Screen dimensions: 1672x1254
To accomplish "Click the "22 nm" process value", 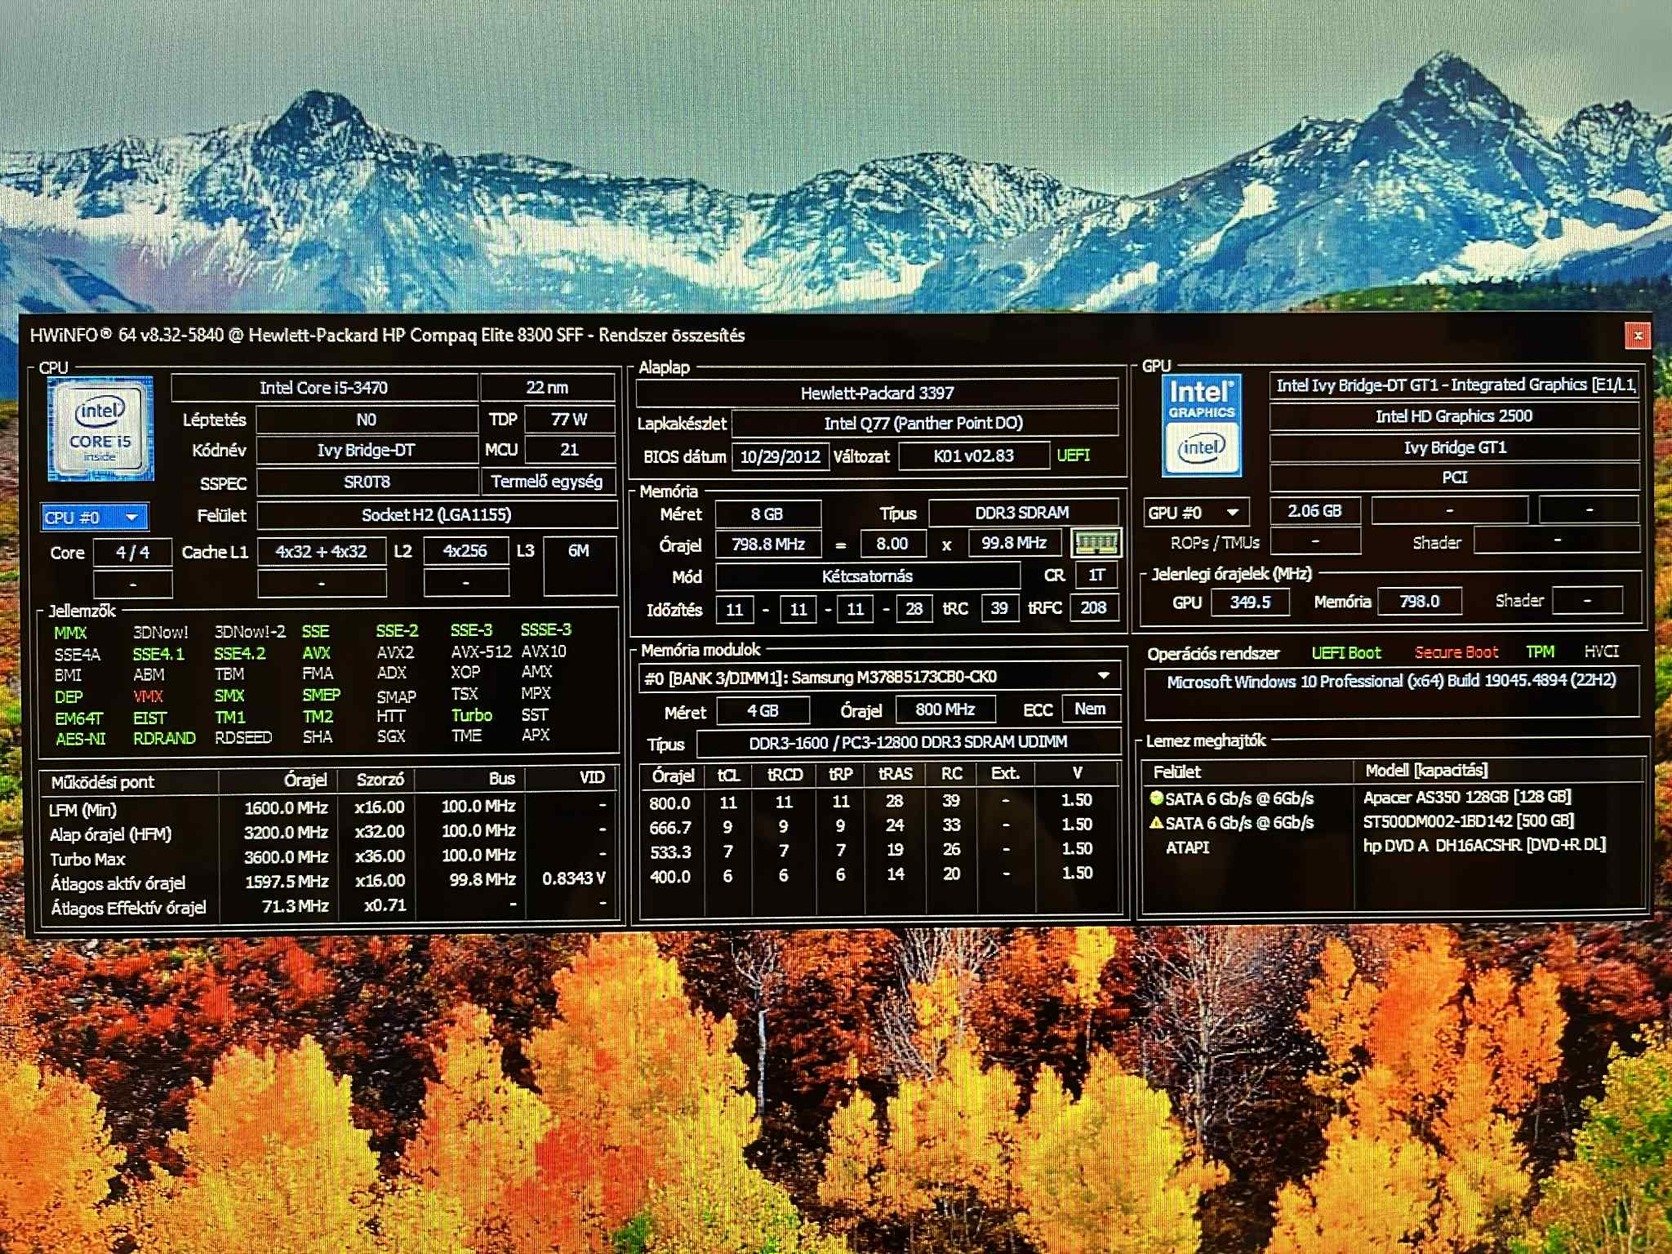I will pyautogui.click(x=547, y=388).
